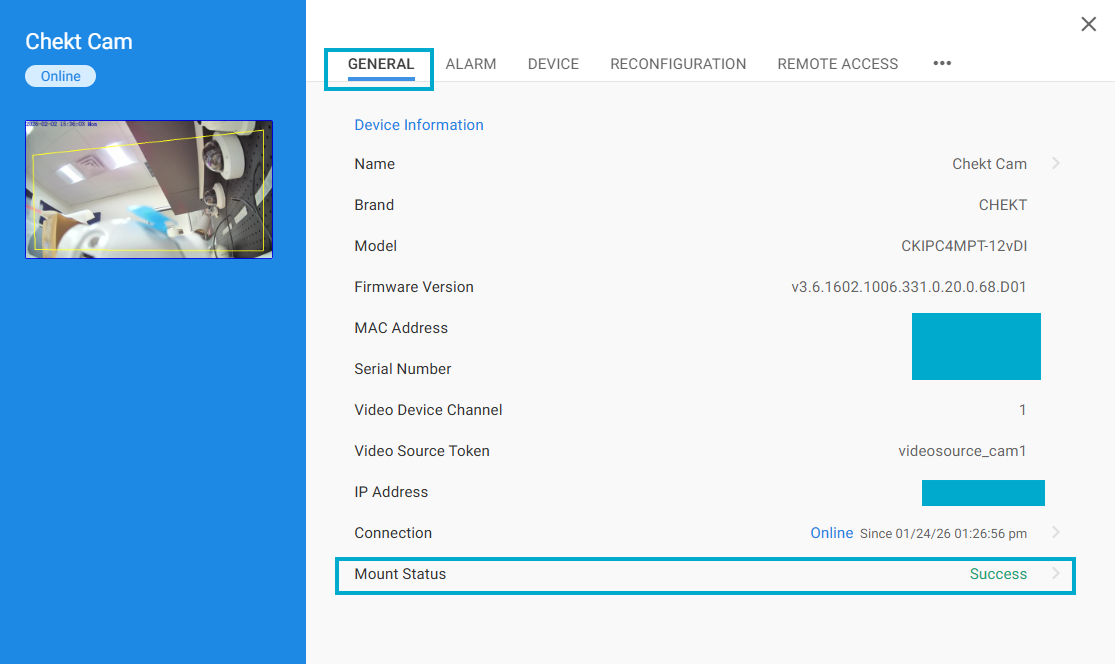This screenshot has width=1115, height=664.
Task: Switch to the Alarm tab
Action: point(471,64)
